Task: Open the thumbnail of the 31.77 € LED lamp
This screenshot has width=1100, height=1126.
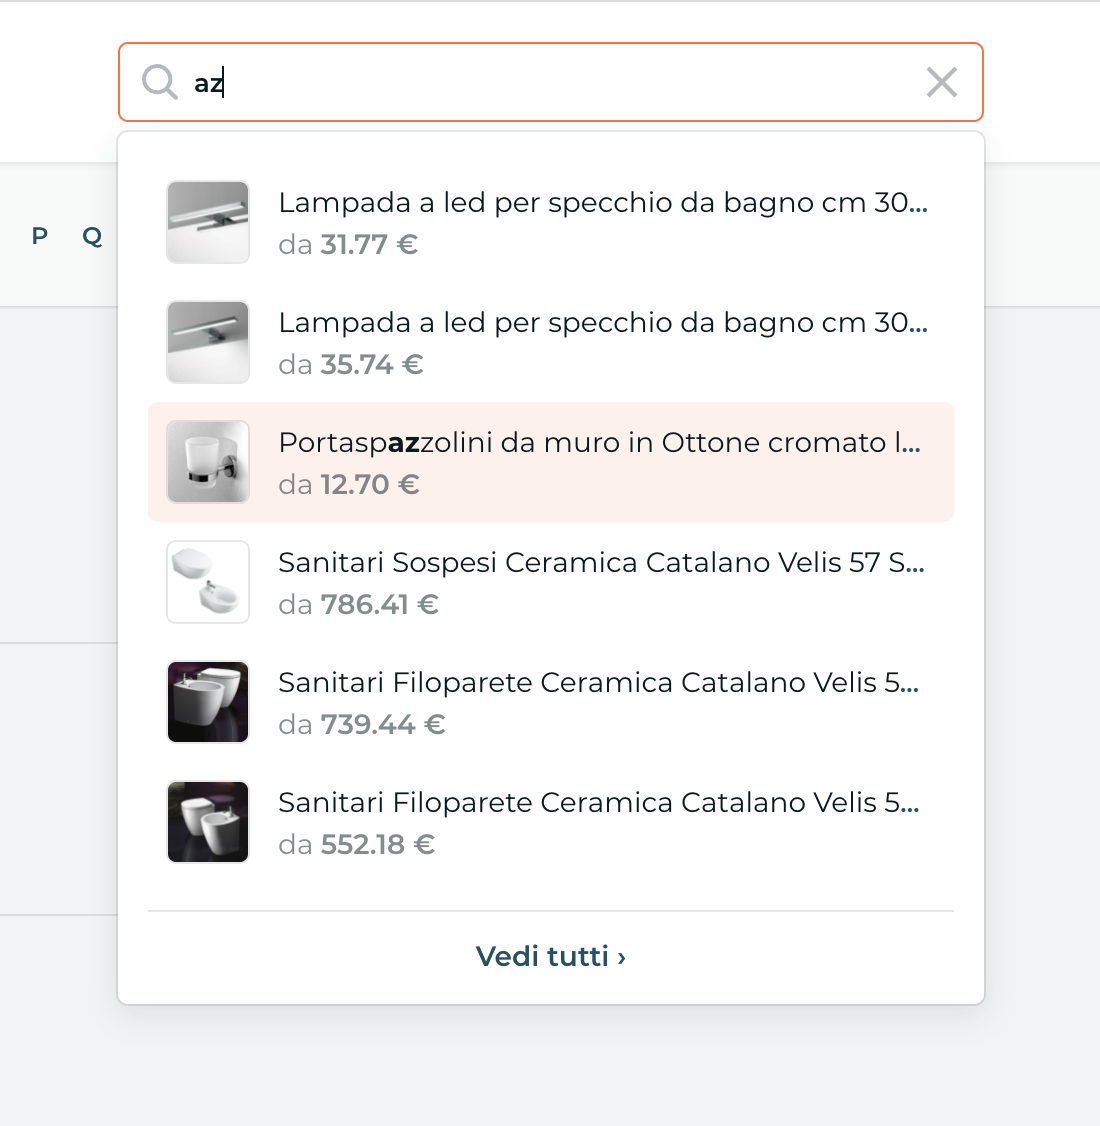Action: (x=208, y=222)
